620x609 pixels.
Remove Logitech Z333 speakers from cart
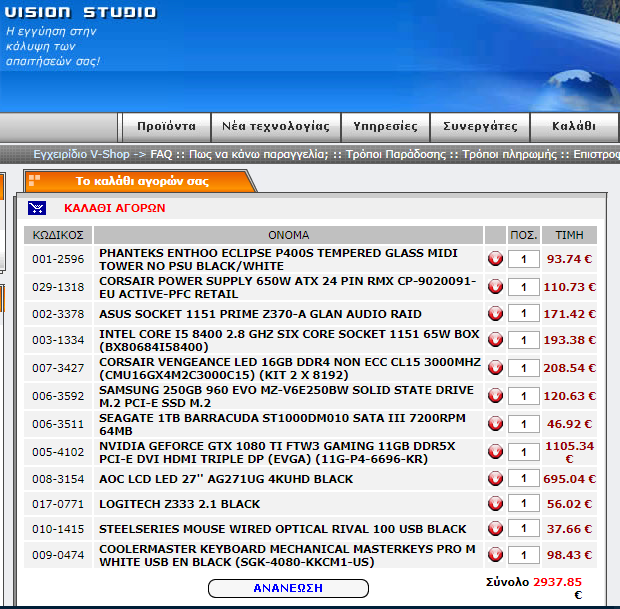[x=495, y=504]
